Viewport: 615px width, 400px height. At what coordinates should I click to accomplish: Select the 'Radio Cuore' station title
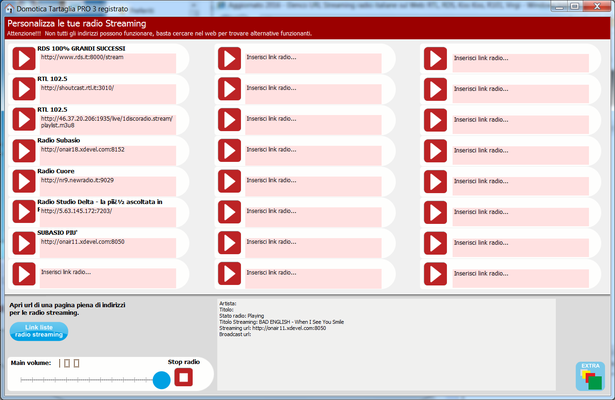coord(56,171)
